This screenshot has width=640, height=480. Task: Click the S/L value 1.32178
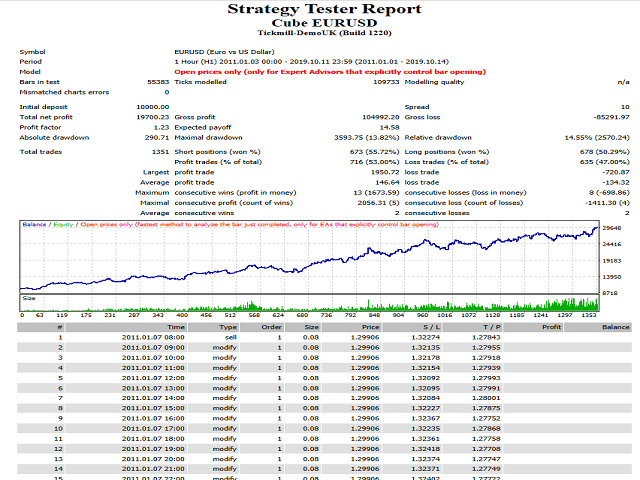pos(426,358)
